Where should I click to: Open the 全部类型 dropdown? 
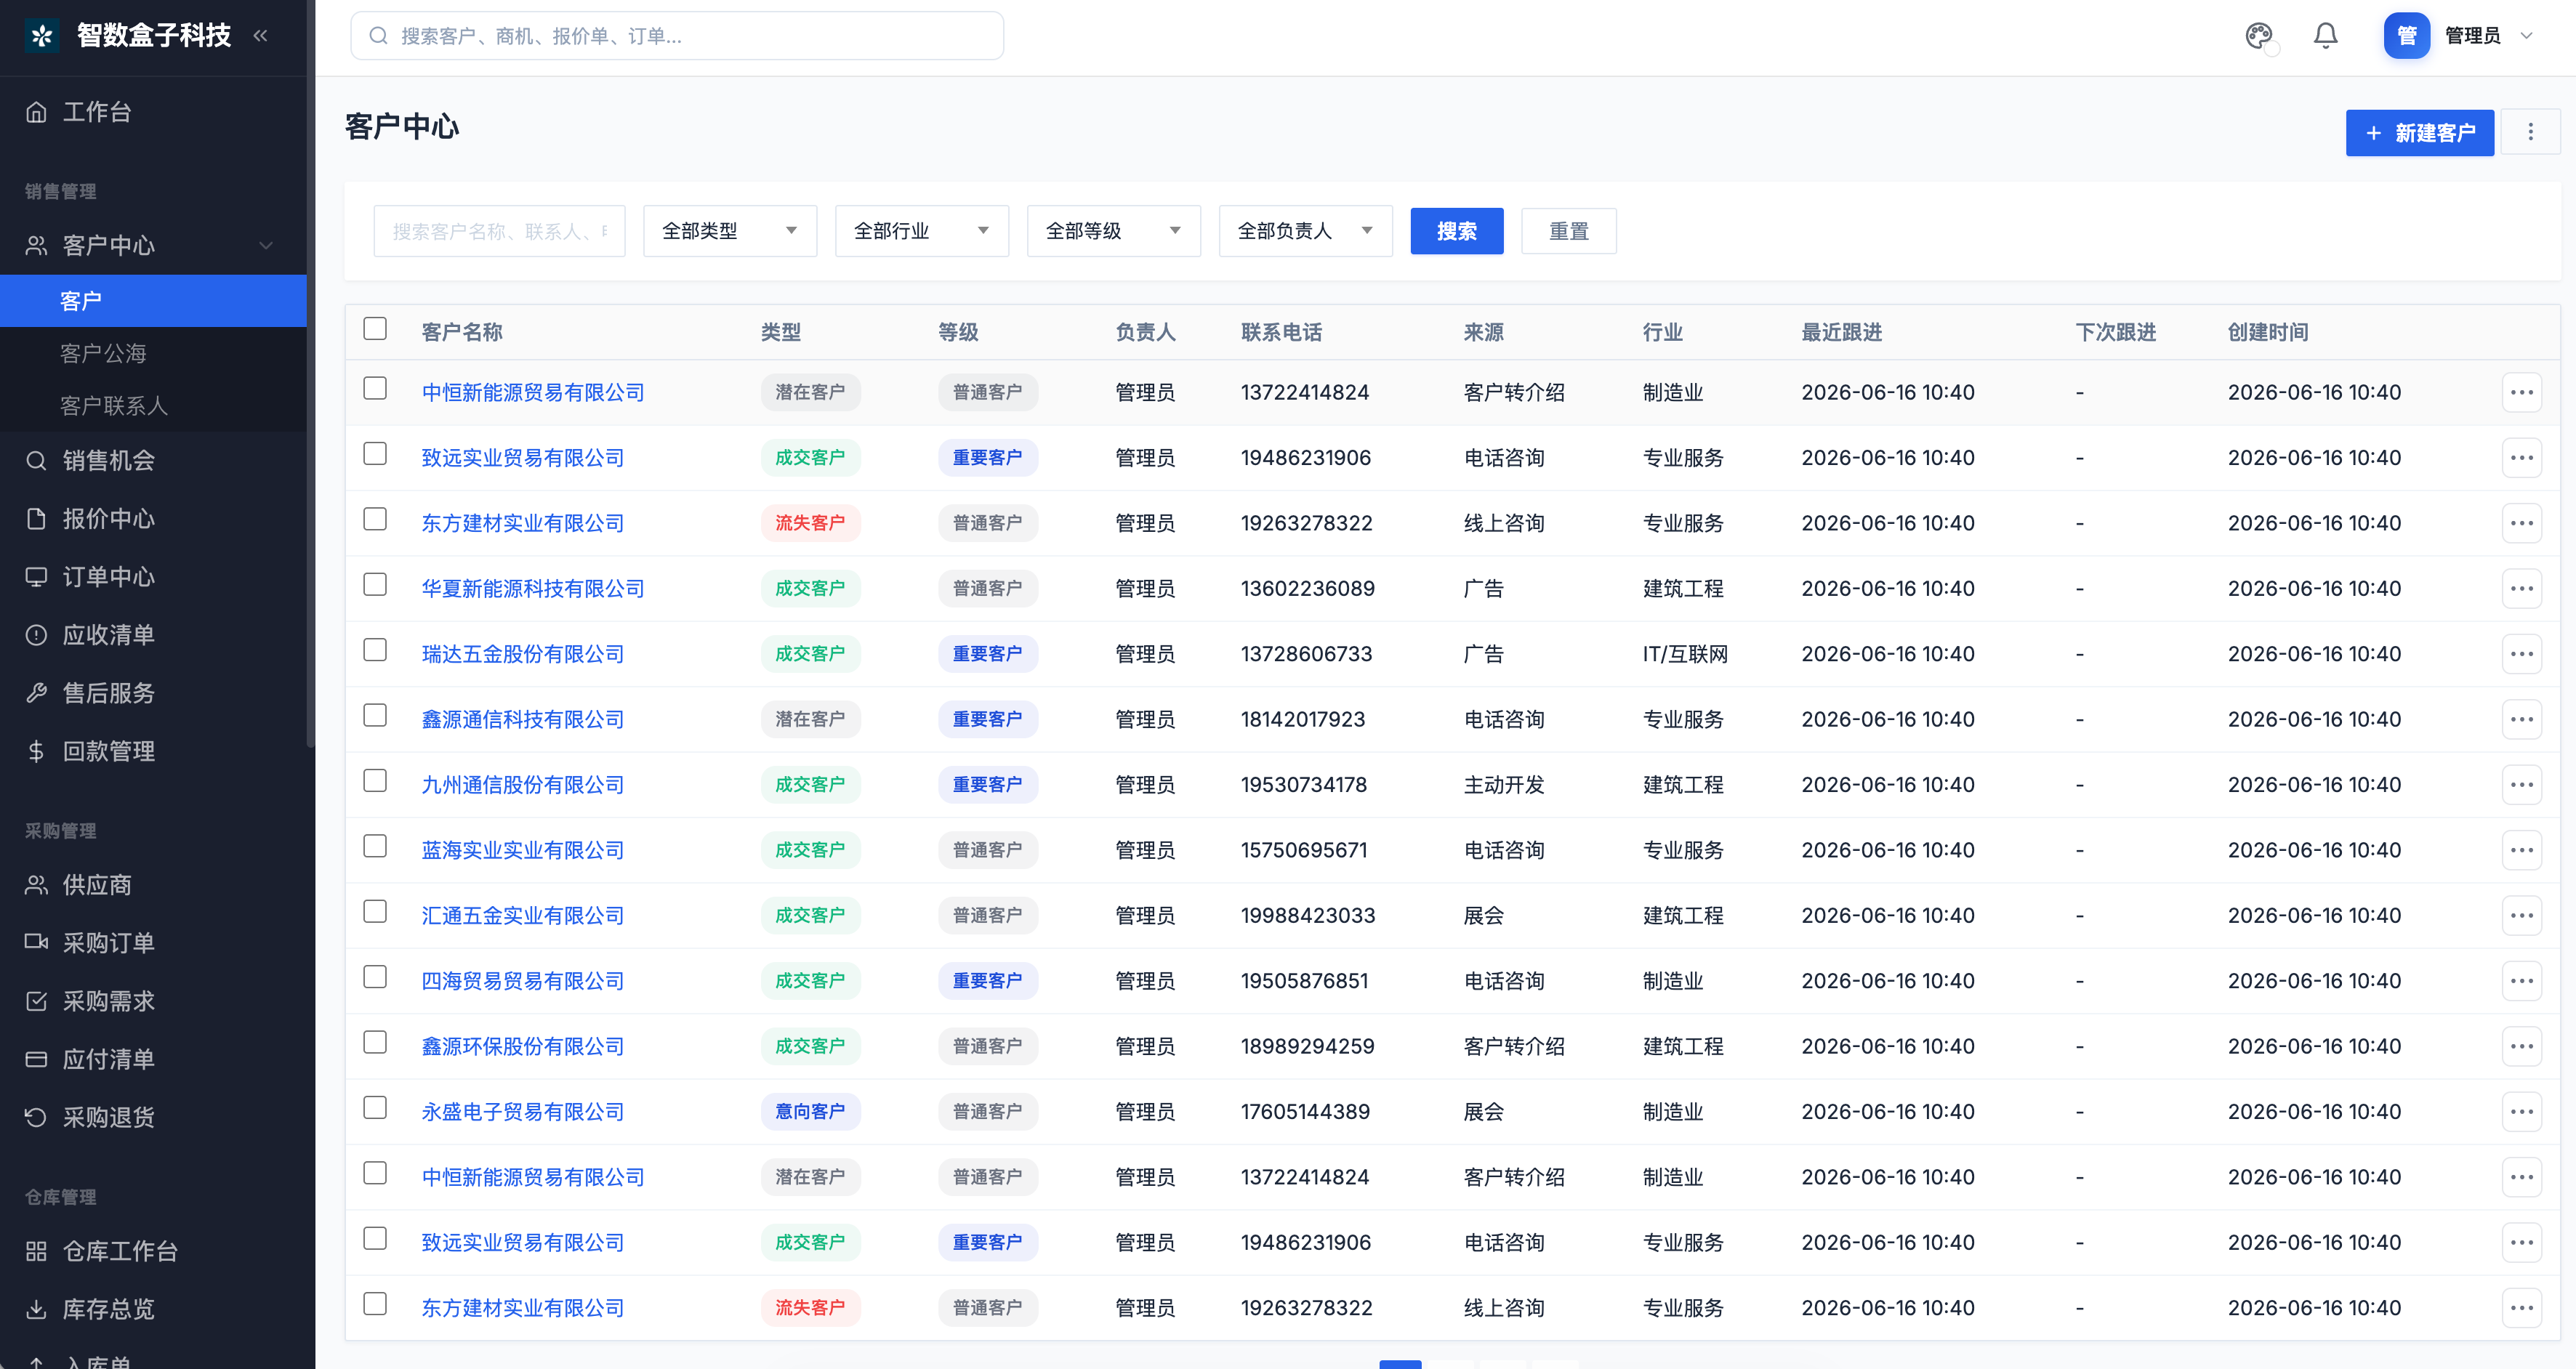tap(730, 231)
